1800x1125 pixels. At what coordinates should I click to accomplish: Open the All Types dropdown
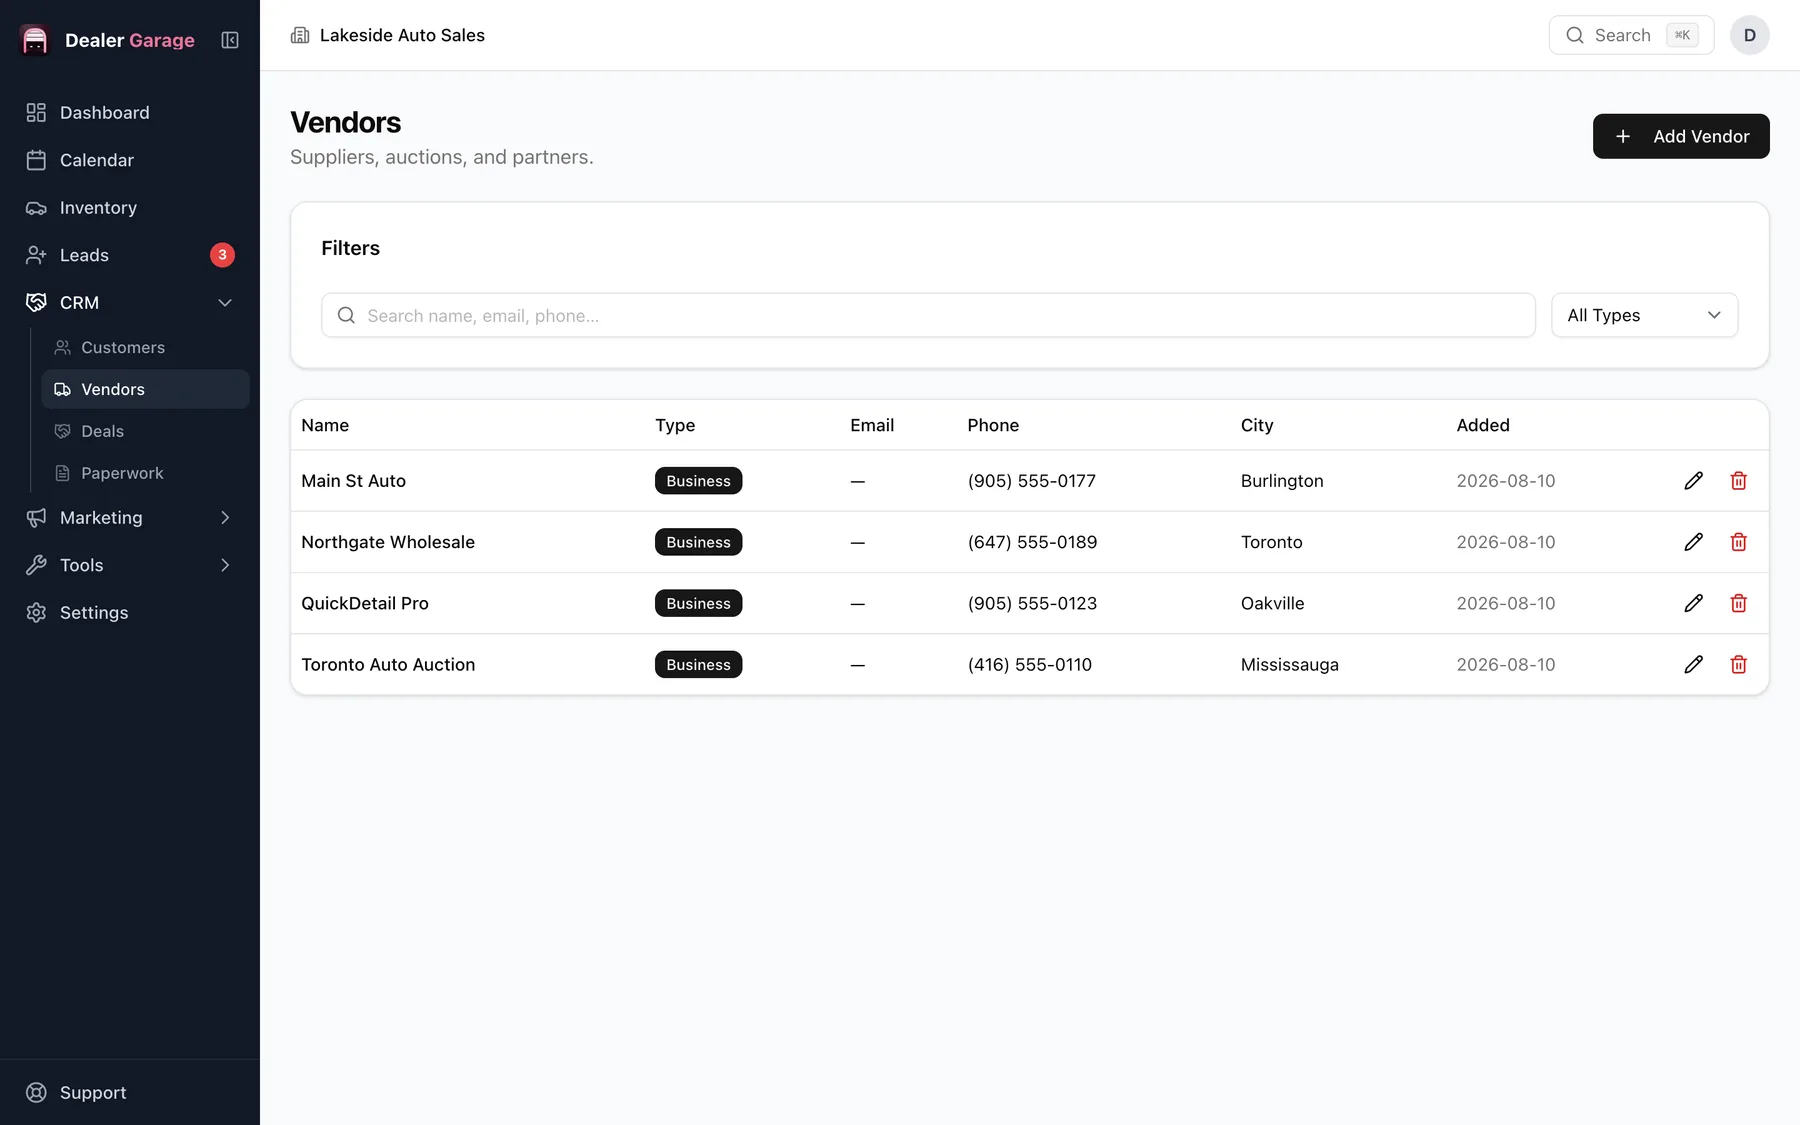coord(1644,315)
